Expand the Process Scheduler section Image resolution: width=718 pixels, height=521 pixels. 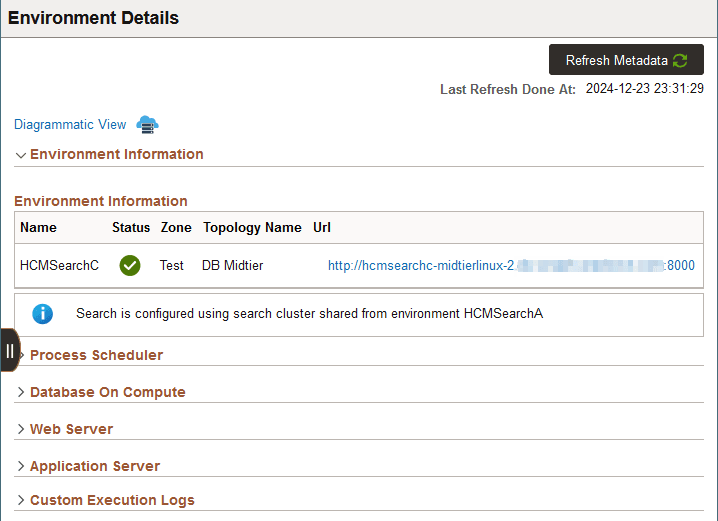pos(96,355)
